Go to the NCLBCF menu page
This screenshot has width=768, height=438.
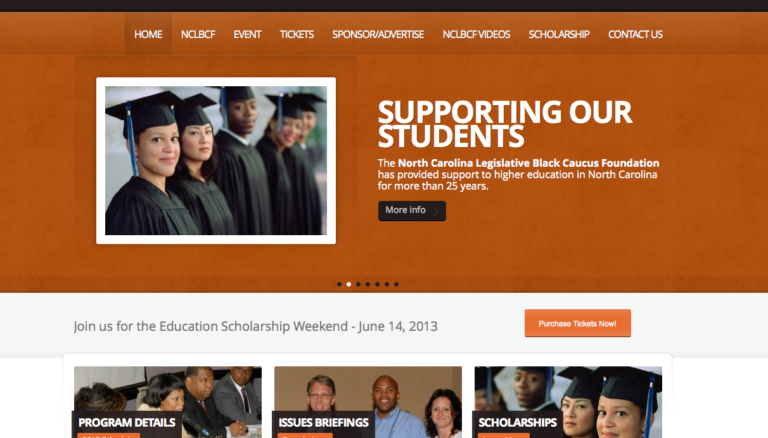tap(198, 34)
